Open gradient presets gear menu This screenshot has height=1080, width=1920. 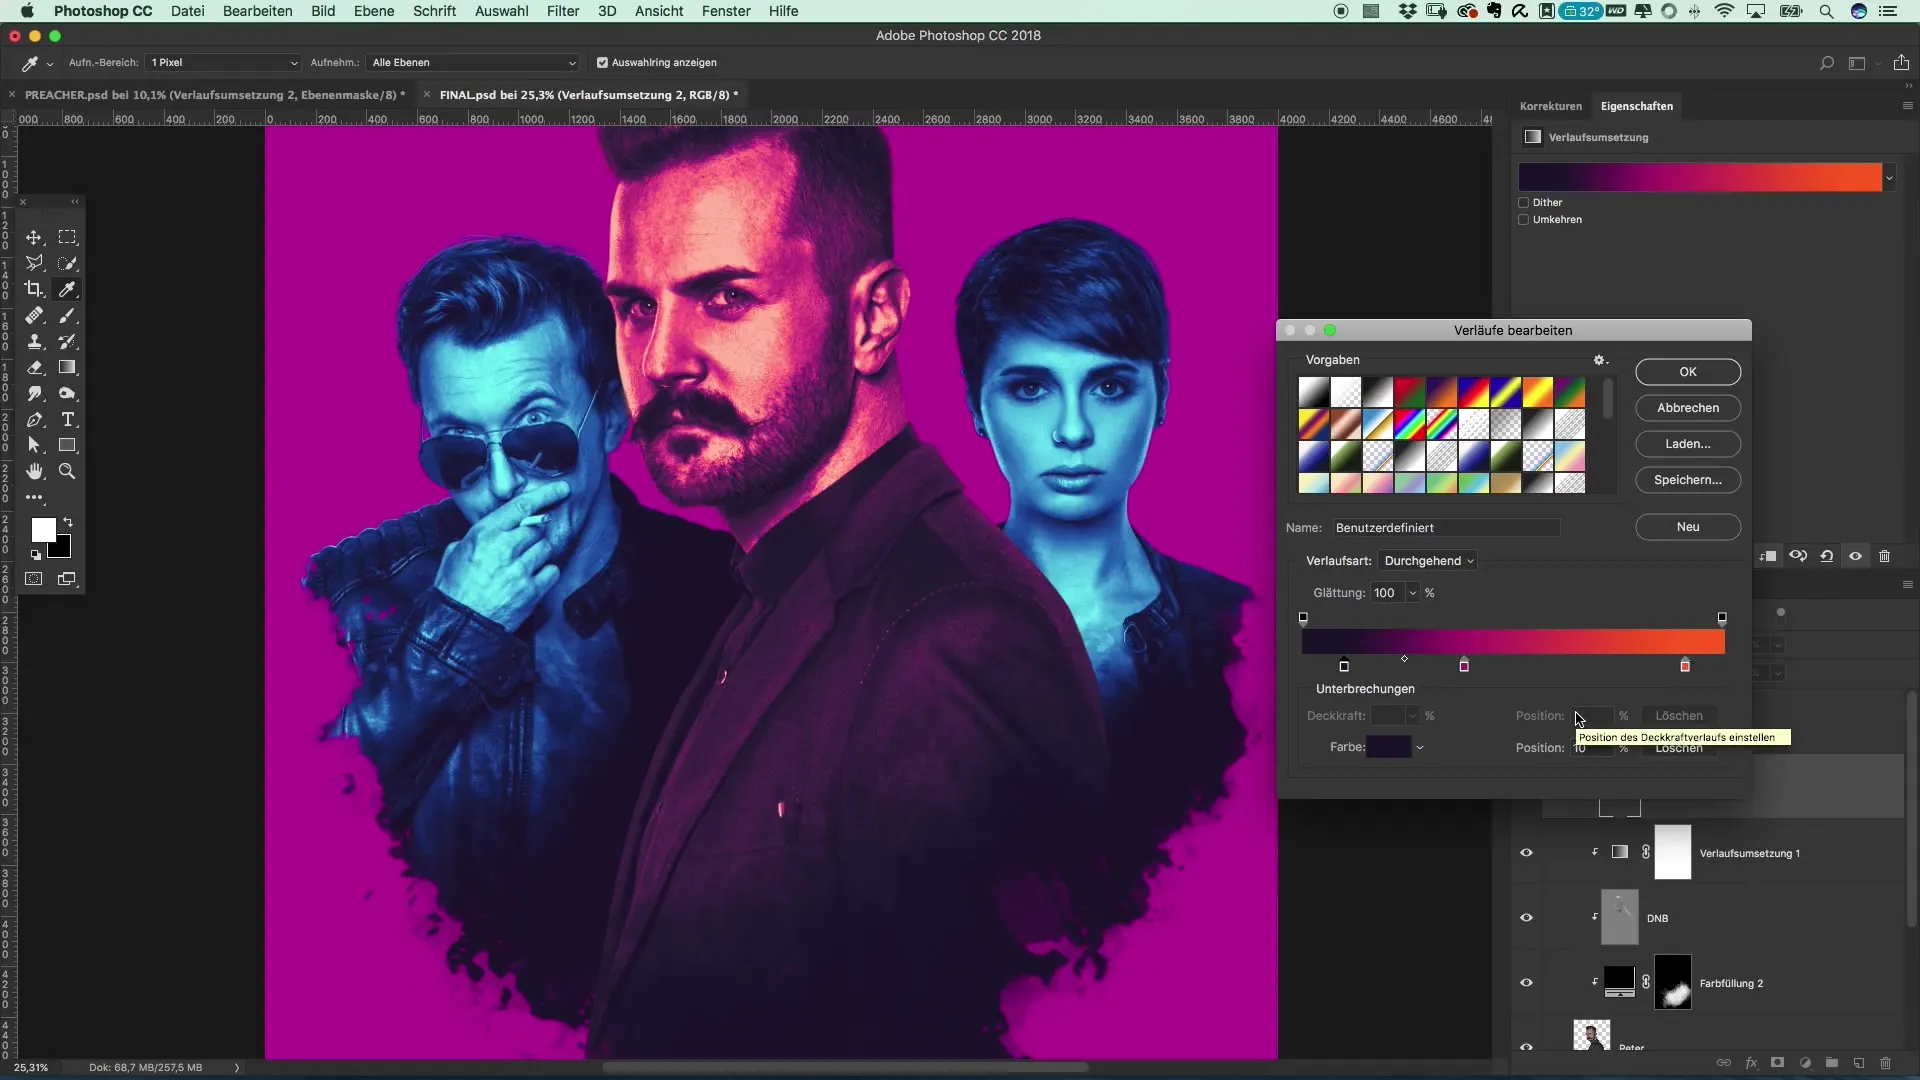coord(1600,360)
